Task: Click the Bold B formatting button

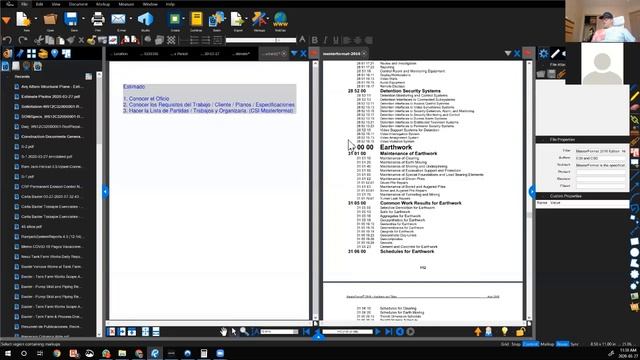Action: (x=314, y=40)
